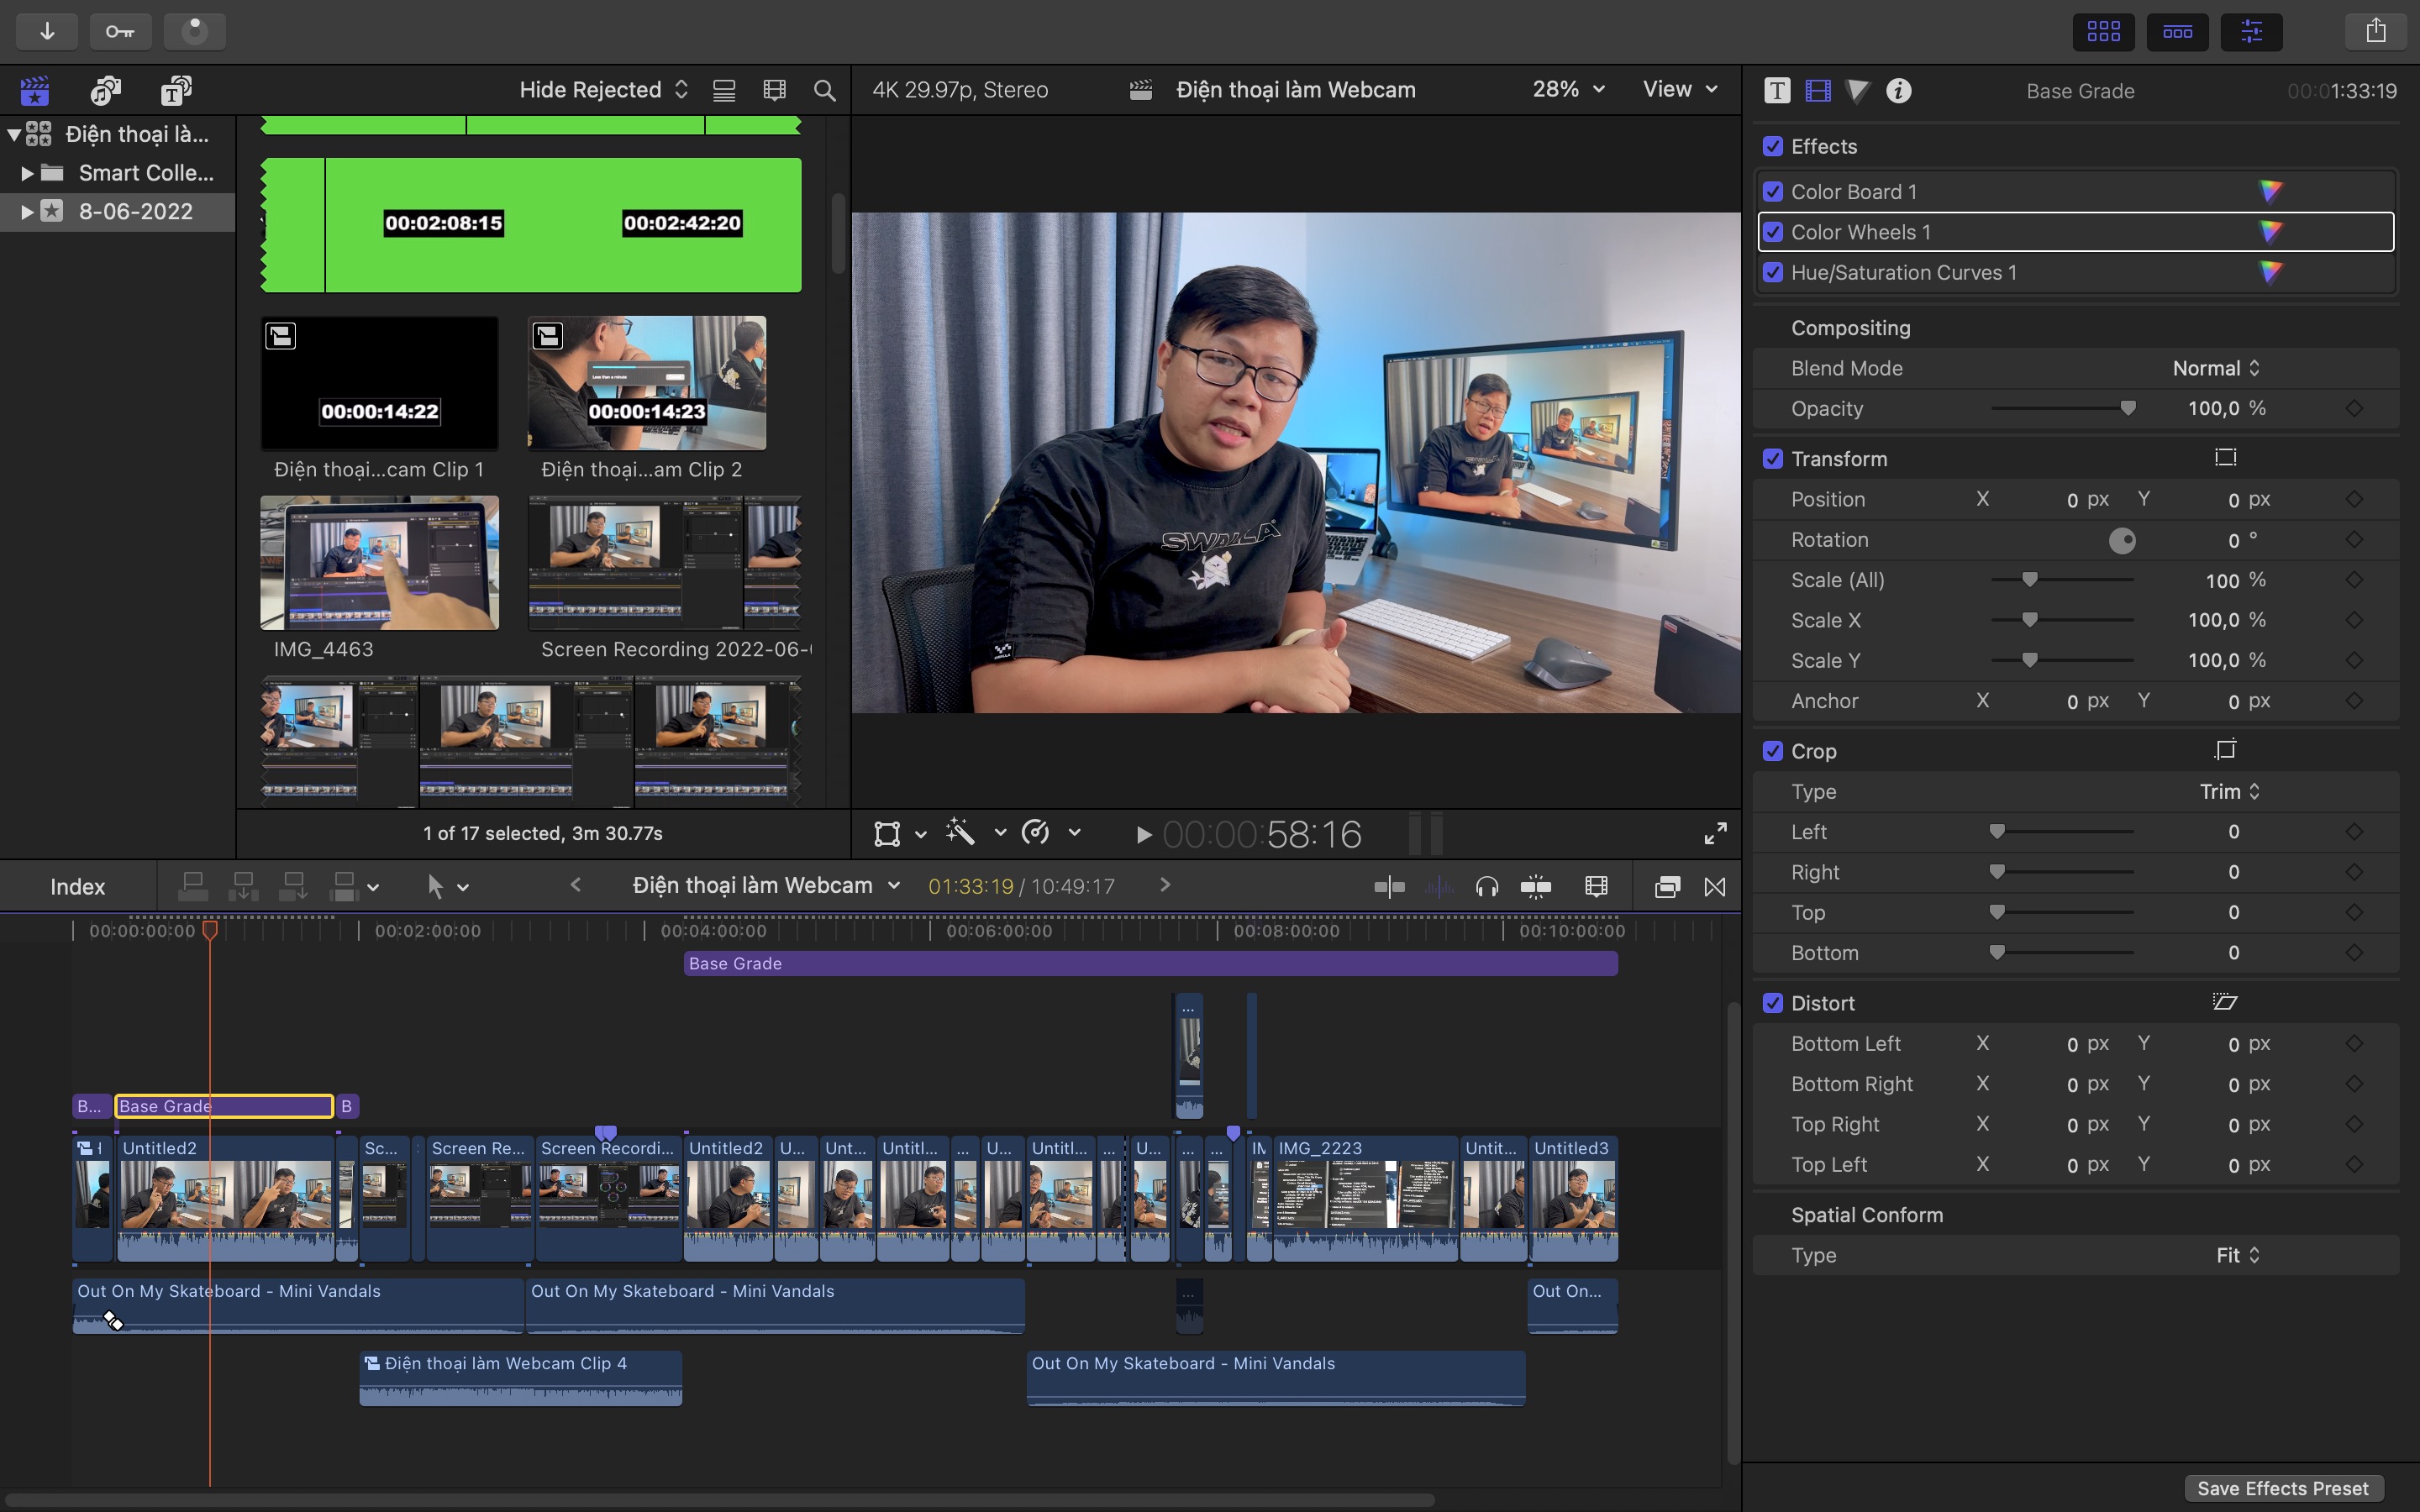
Task: Drag the Opacity slider to adjust value
Action: (2126, 407)
